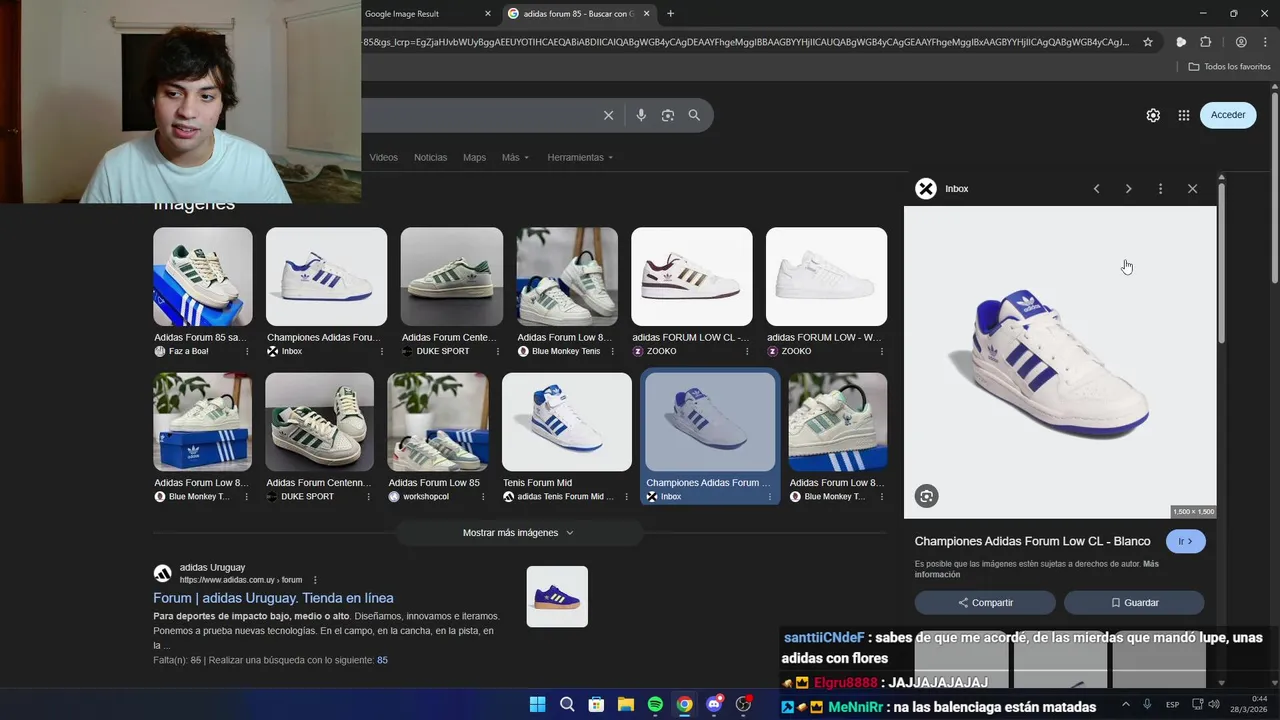Clear the Google search box text
Viewport: 1280px width, 720px height.
pos(608,115)
